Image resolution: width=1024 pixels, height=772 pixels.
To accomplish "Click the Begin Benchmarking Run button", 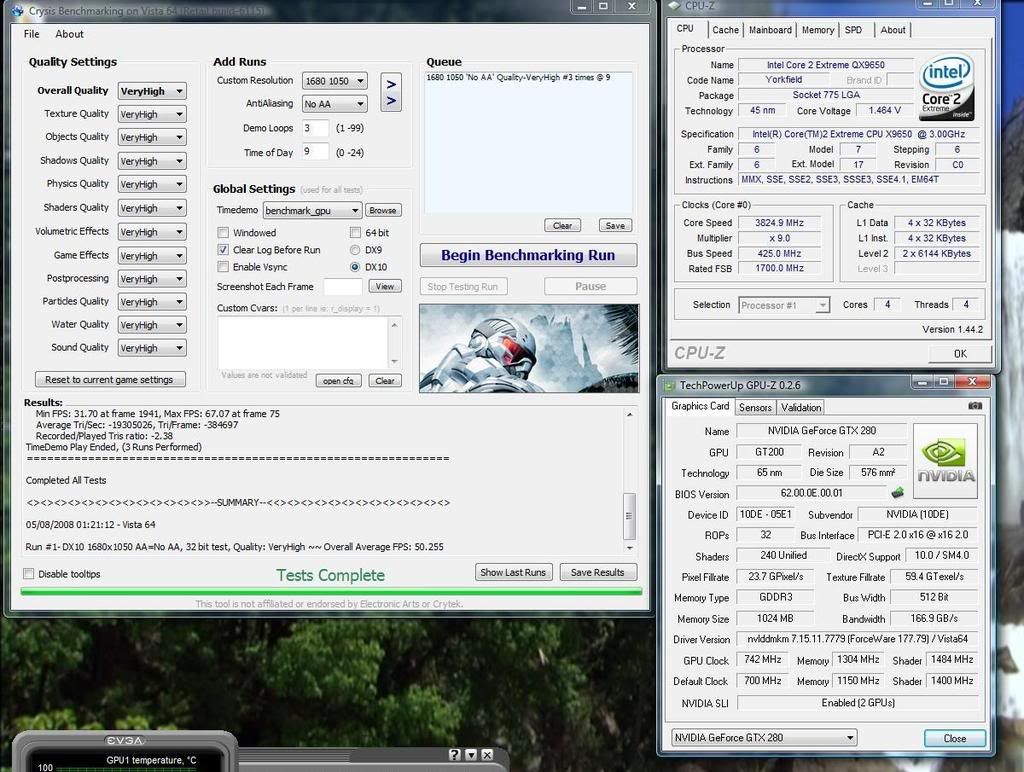I will pos(528,255).
